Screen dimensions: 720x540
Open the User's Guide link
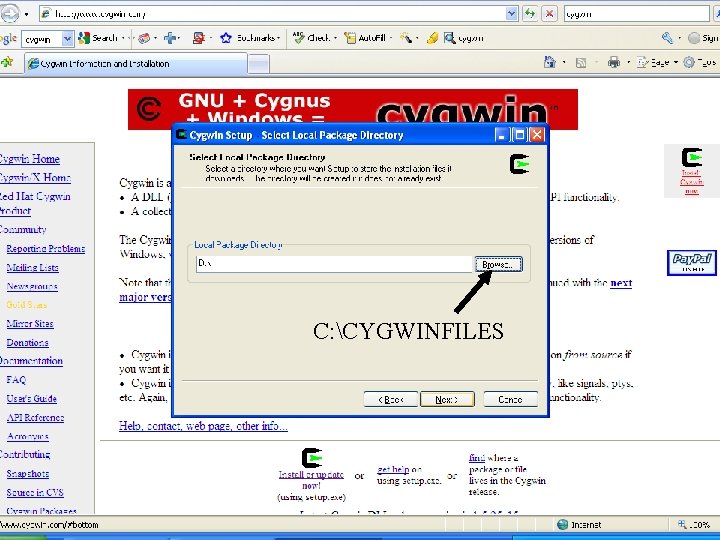pyautogui.click(x=31, y=399)
